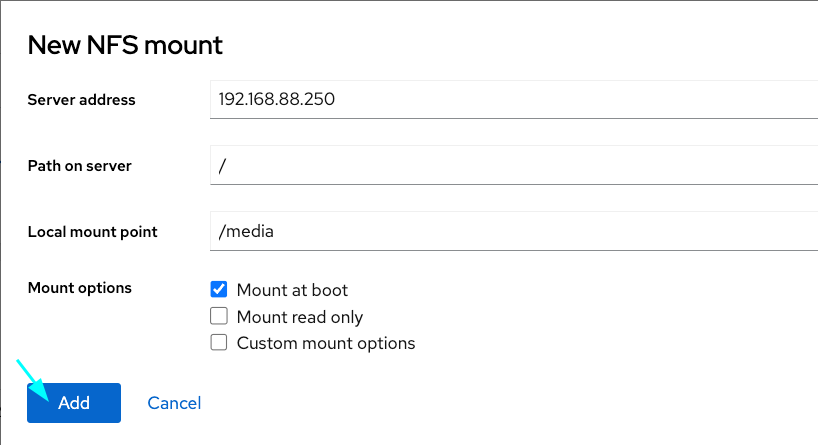Click into the Path on server field

pyautogui.click(x=514, y=165)
